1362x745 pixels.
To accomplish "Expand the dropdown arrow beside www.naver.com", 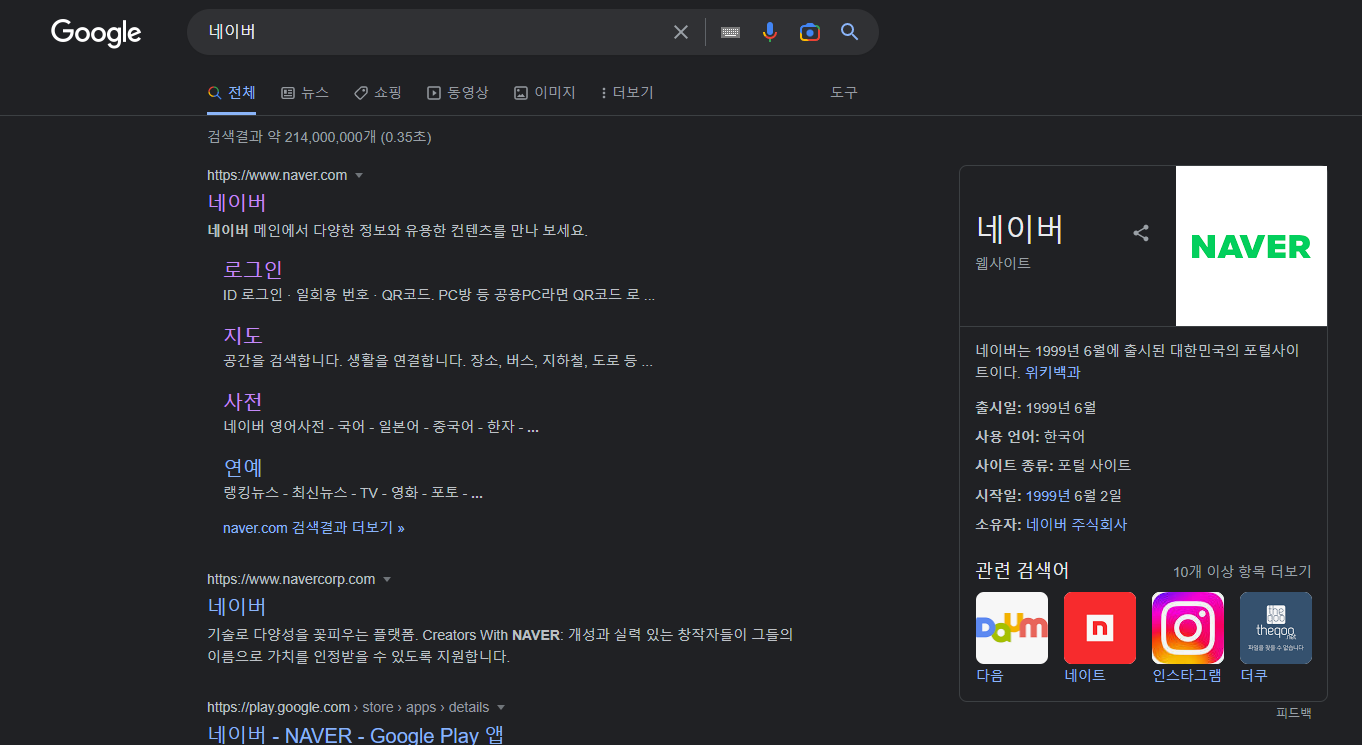I will coord(359,176).
